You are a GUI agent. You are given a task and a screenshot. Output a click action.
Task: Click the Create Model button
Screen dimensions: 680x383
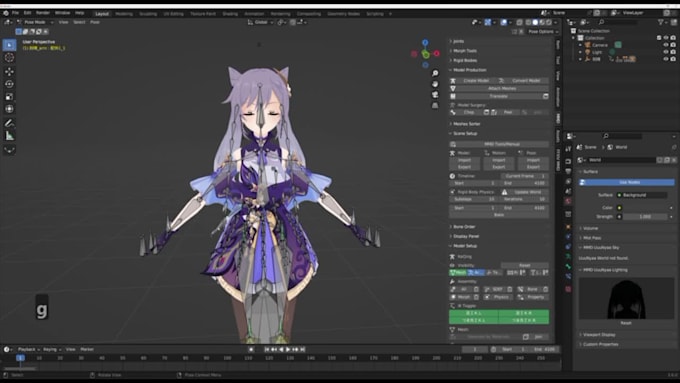click(x=473, y=81)
